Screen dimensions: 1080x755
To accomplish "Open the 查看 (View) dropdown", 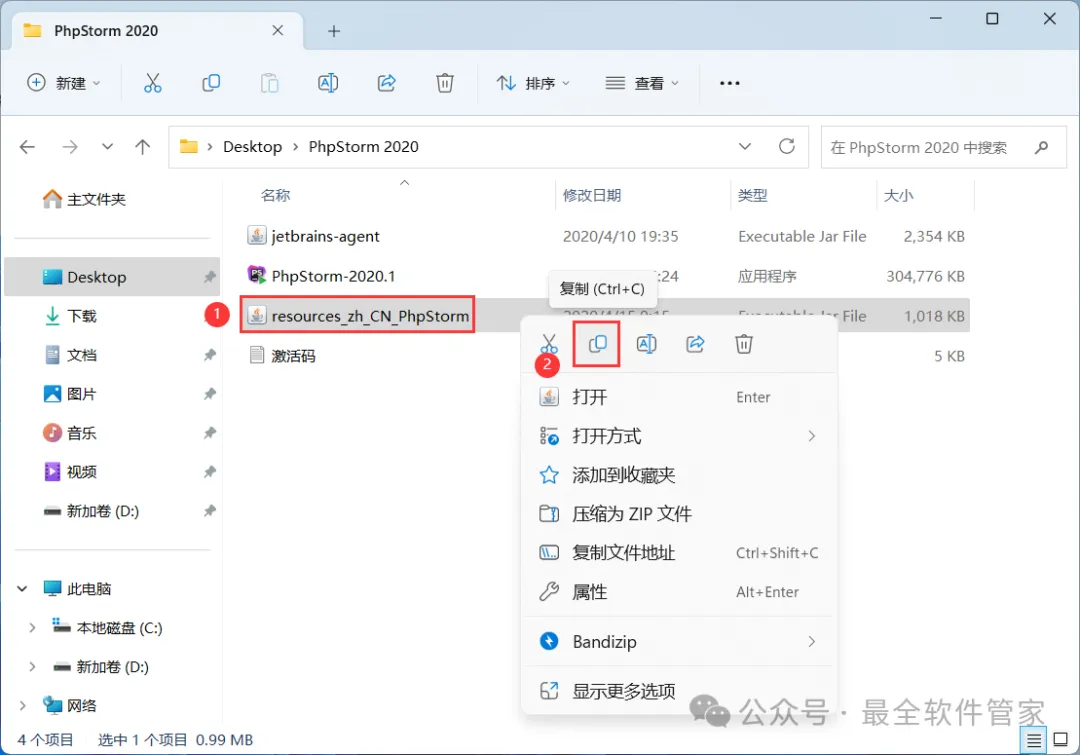I will coord(641,83).
